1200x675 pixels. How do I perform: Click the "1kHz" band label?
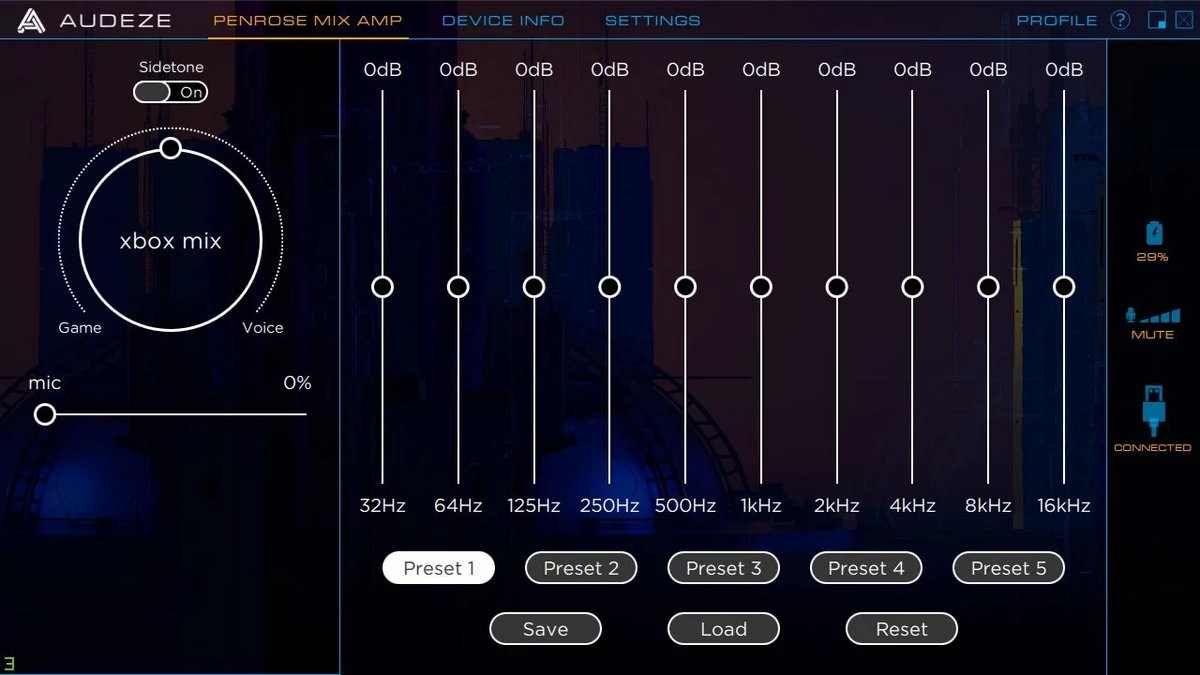pyautogui.click(x=761, y=506)
